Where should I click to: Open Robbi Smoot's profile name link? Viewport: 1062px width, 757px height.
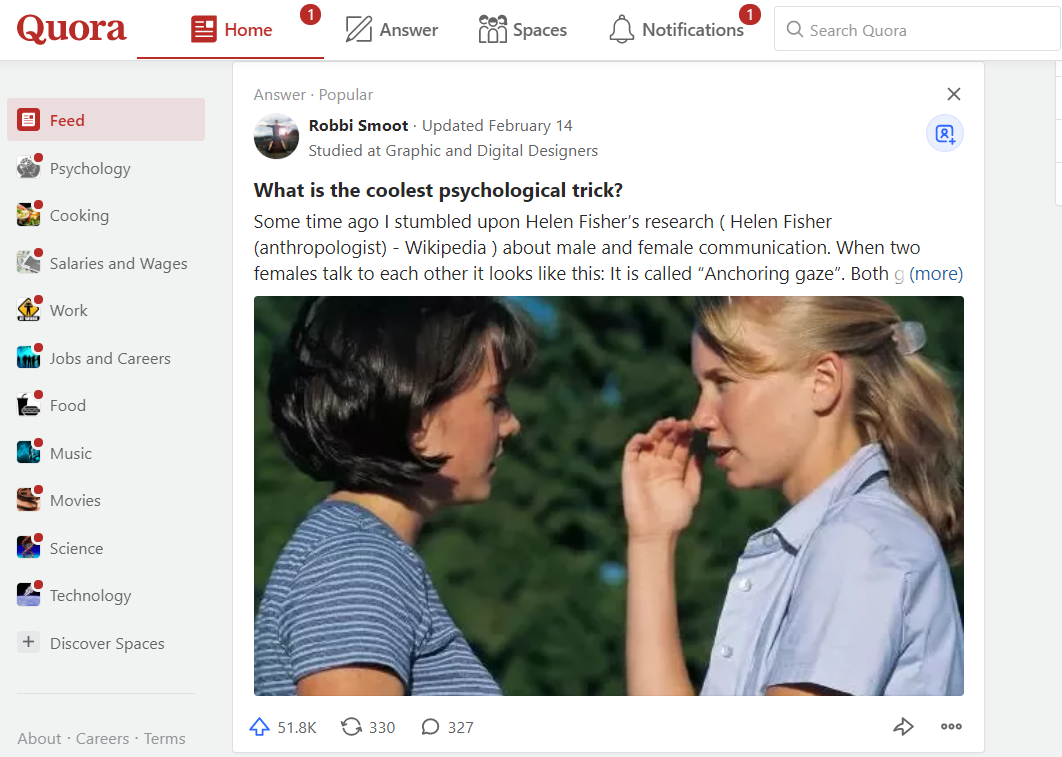point(358,126)
